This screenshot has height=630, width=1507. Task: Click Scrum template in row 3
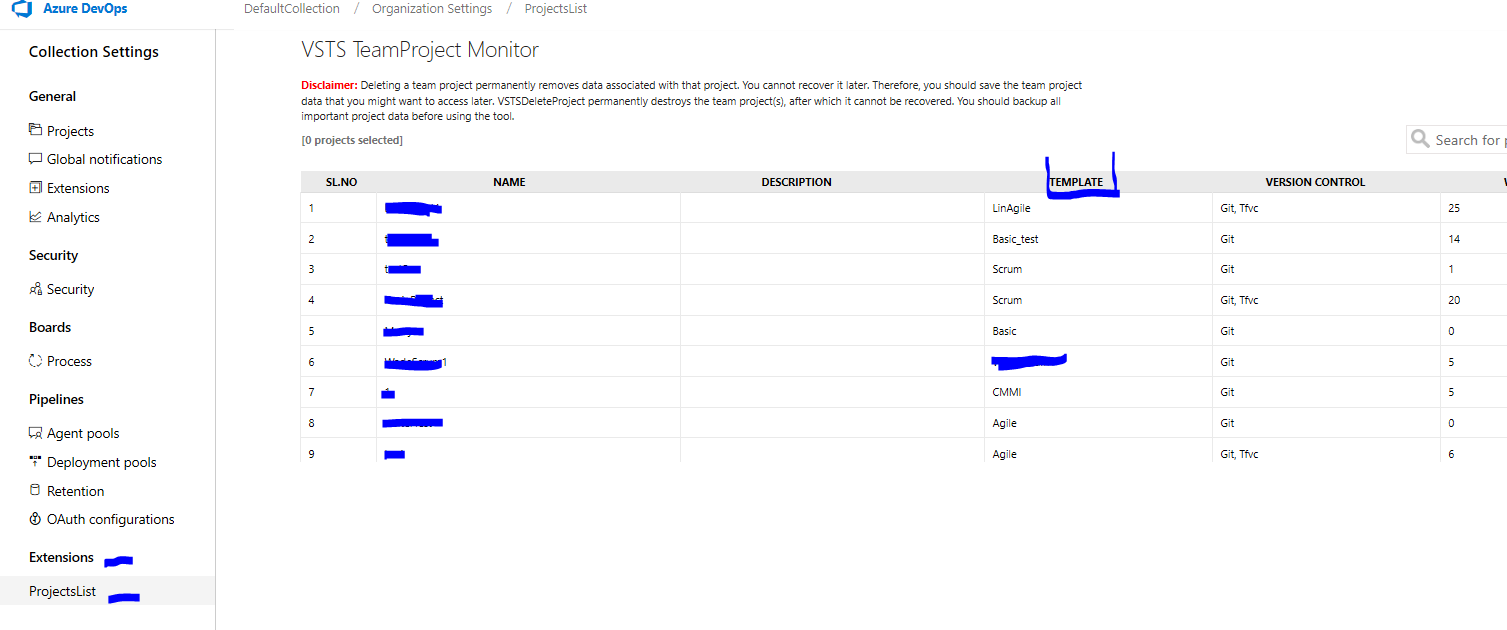[1007, 269]
